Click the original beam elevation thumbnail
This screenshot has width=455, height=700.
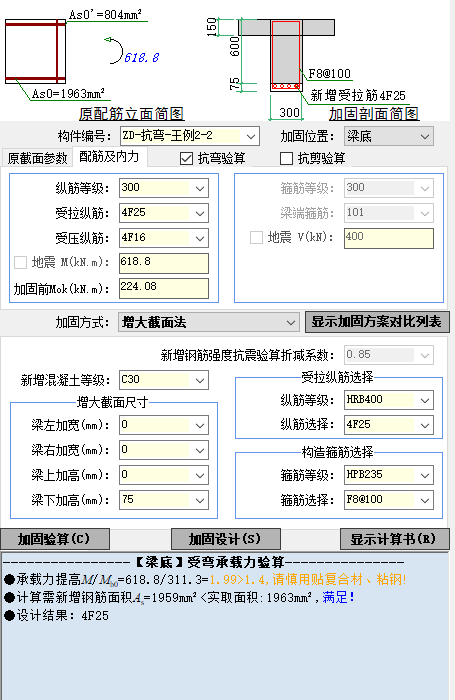(x=36, y=51)
